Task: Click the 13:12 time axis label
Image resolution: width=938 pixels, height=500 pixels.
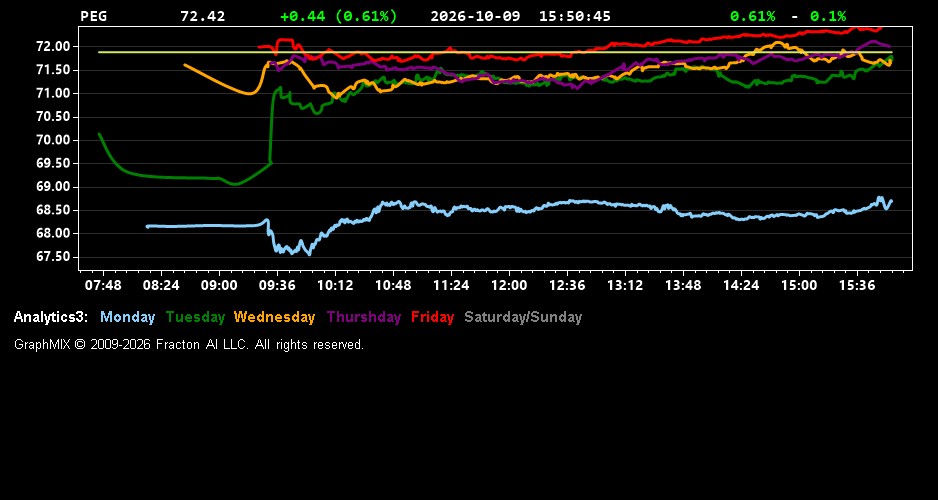Action: coord(625,285)
